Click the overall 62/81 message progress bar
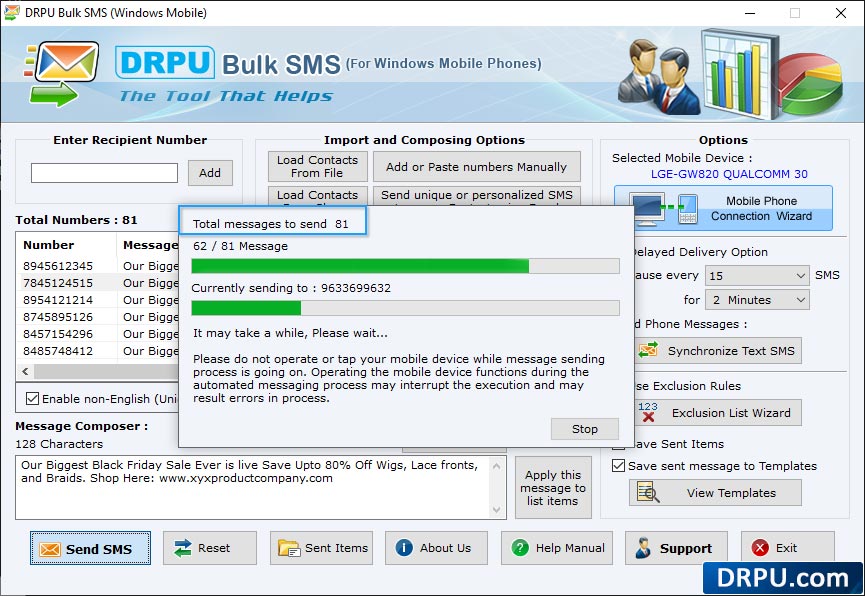 pos(405,266)
